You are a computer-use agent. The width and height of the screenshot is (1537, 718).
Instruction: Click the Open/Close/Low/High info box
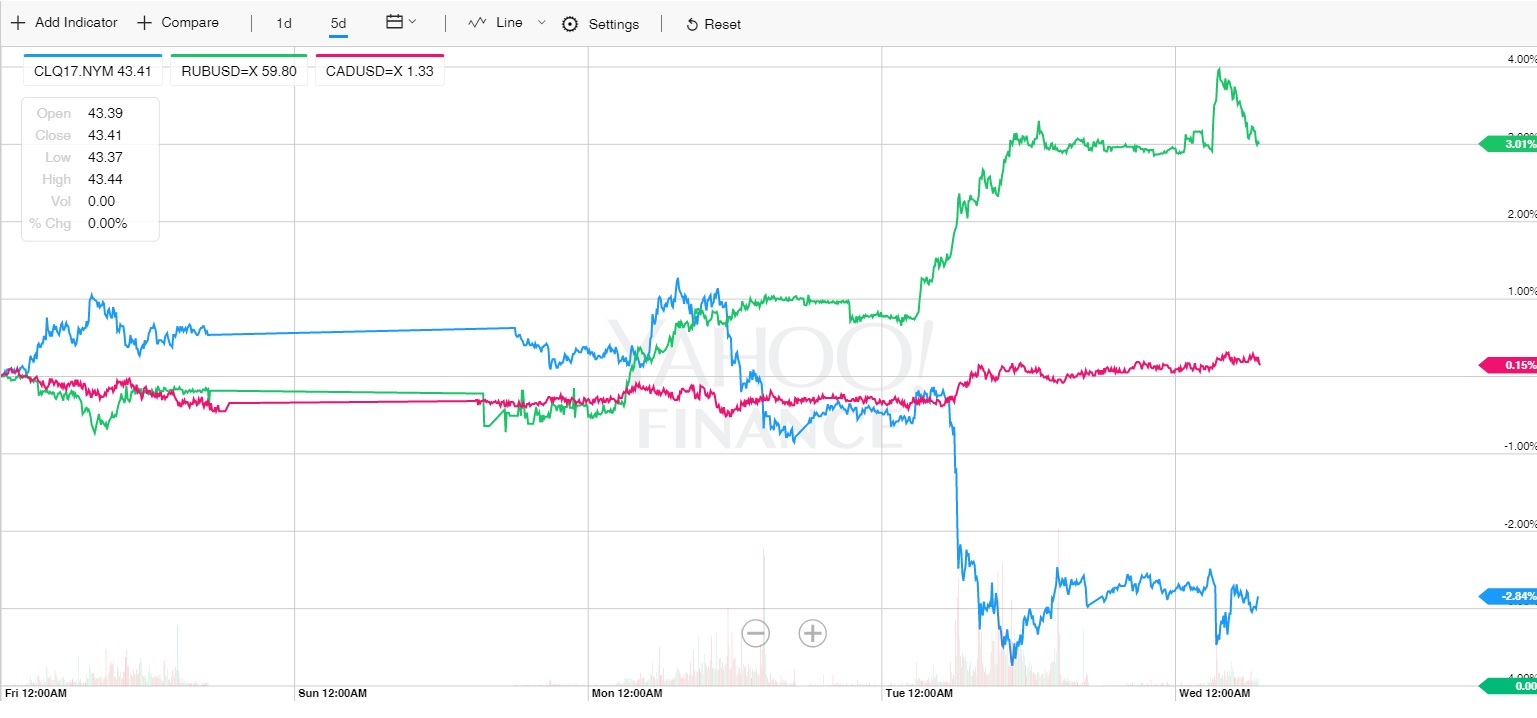tap(91, 168)
